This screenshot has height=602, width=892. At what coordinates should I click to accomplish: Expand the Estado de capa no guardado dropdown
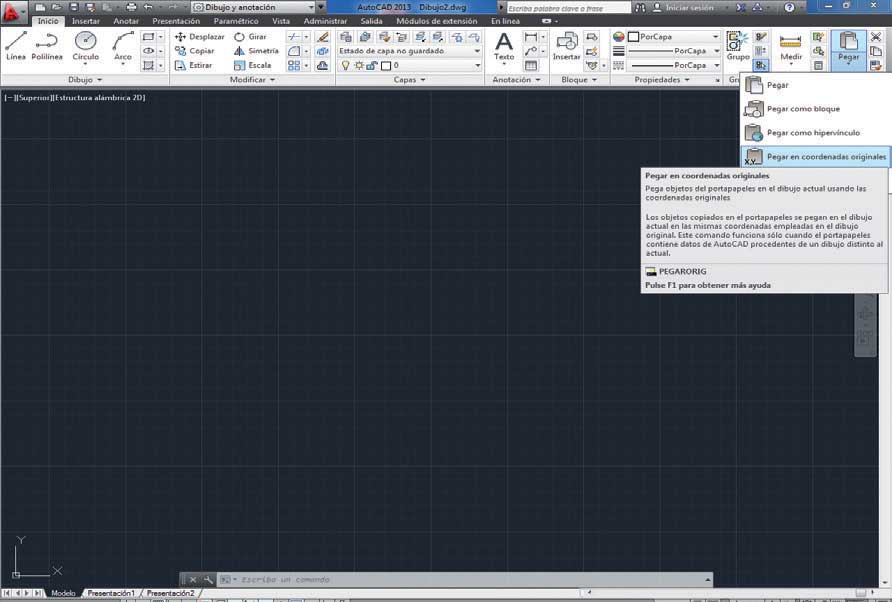409,51
